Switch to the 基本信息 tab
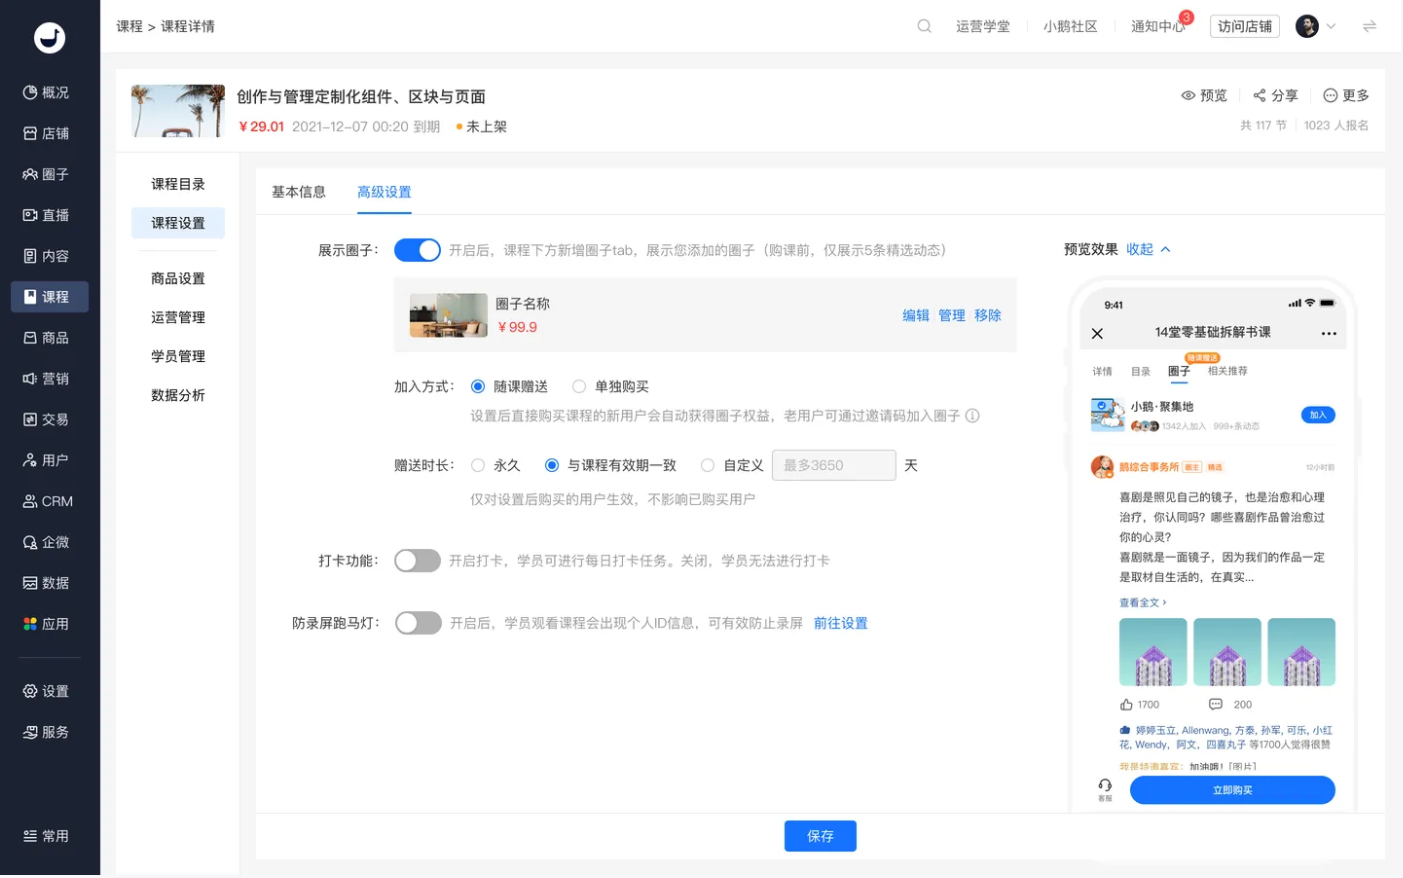The height and width of the screenshot is (878, 1403). click(299, 192)
